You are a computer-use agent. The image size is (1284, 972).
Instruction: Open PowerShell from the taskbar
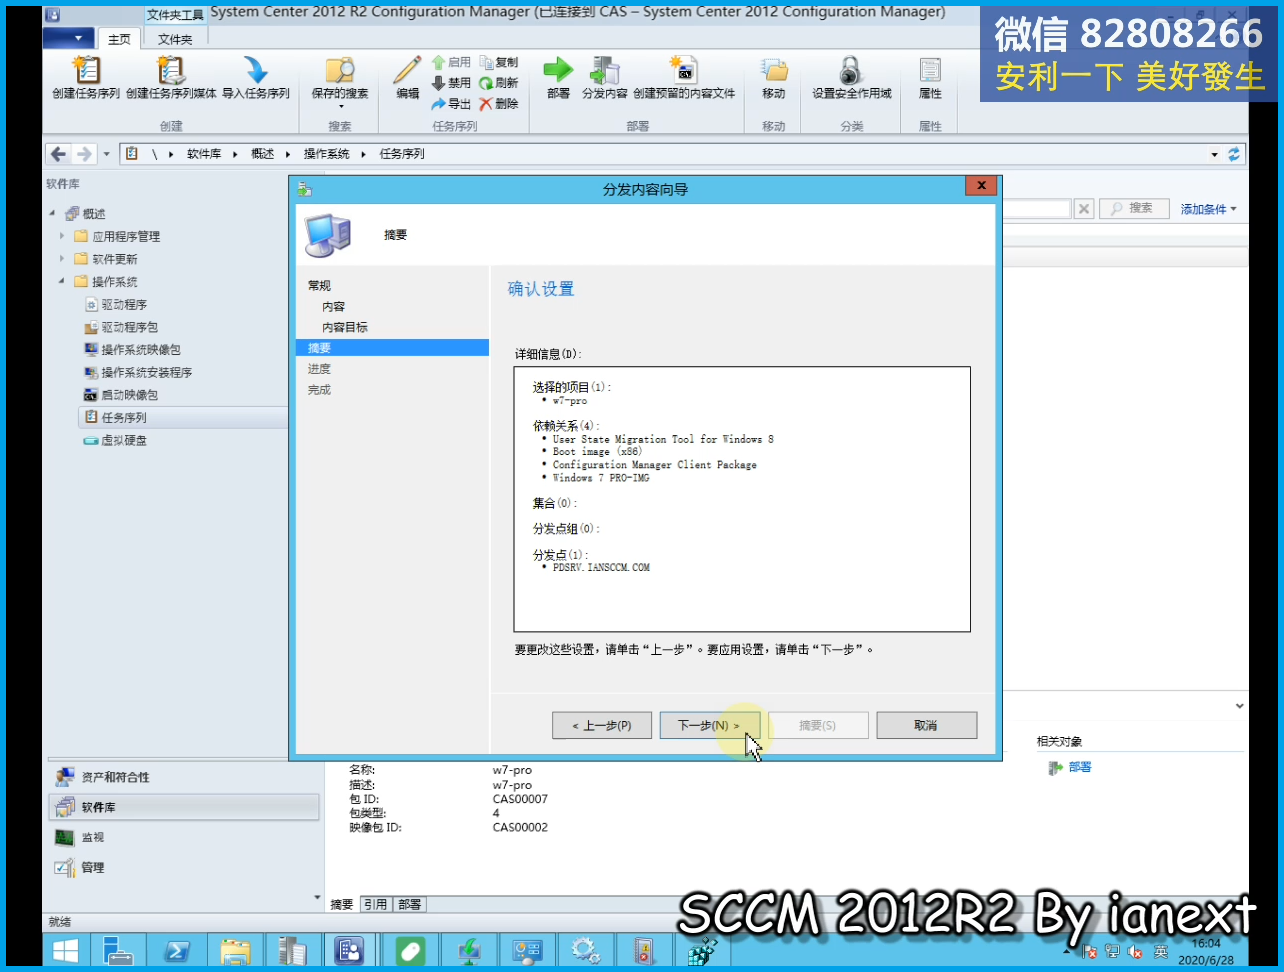178,950
